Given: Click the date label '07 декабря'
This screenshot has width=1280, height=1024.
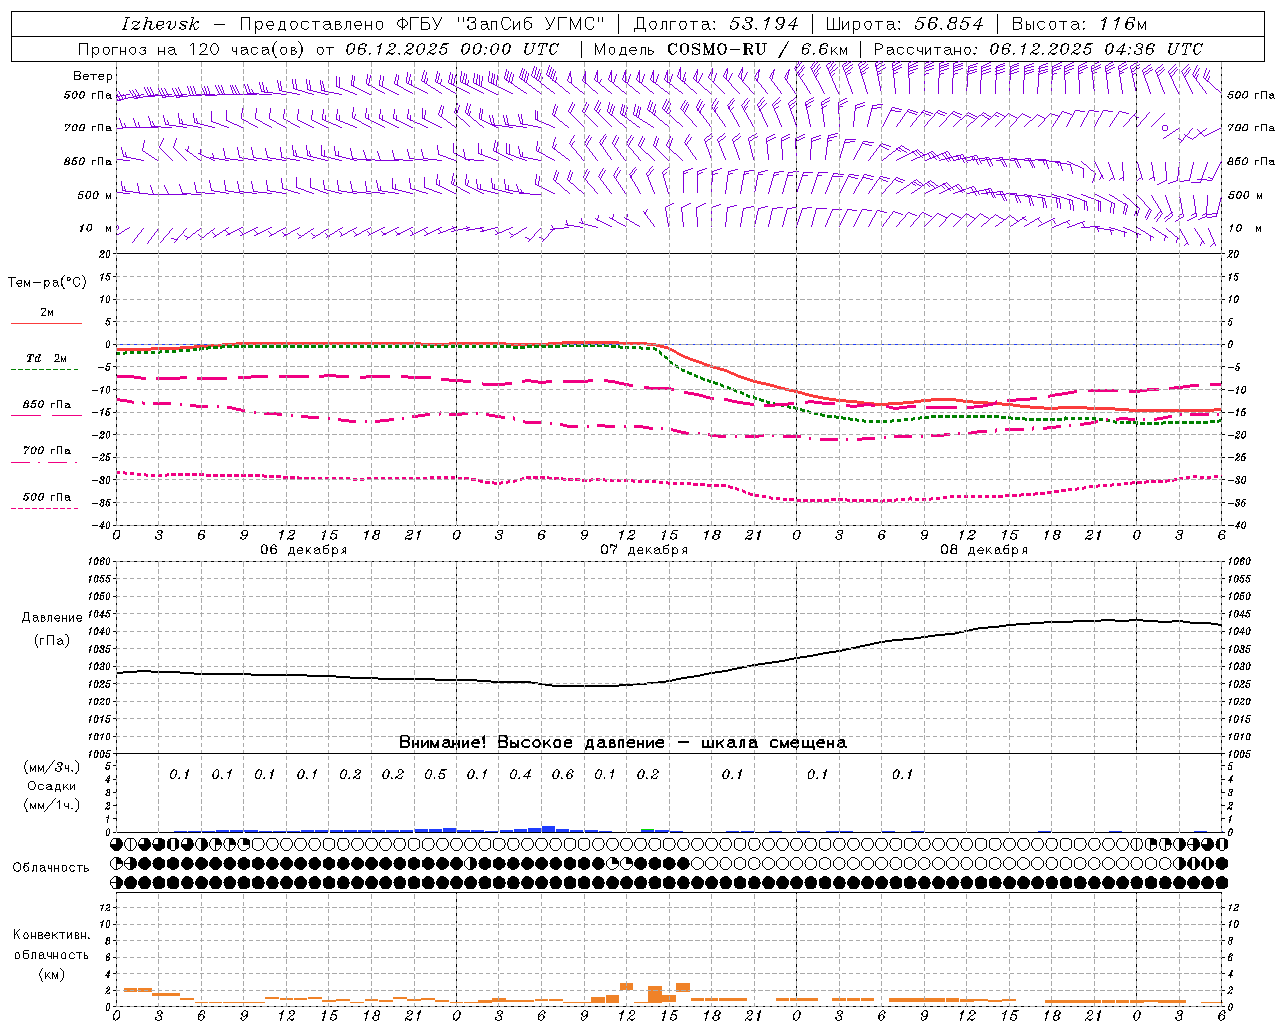Looking at the screenshot, I should point(644,550).
